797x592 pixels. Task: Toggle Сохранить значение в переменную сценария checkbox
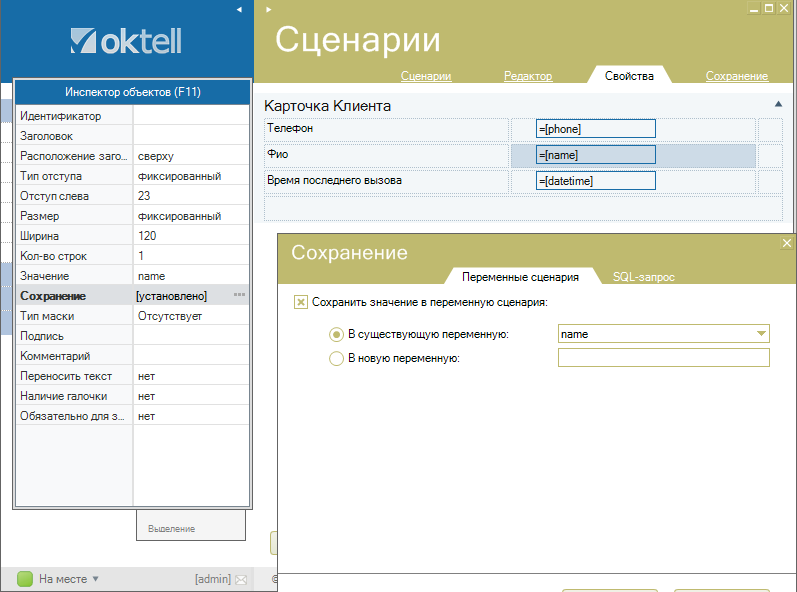(300, 301)
